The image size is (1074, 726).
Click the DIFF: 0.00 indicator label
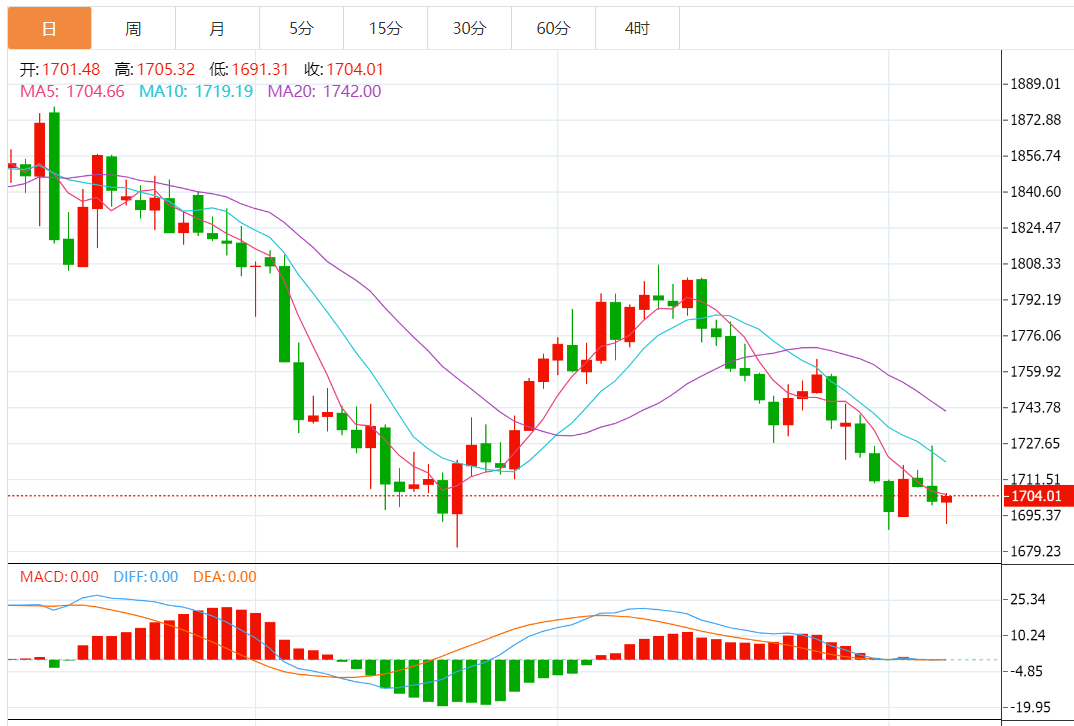tap(146, 577)
